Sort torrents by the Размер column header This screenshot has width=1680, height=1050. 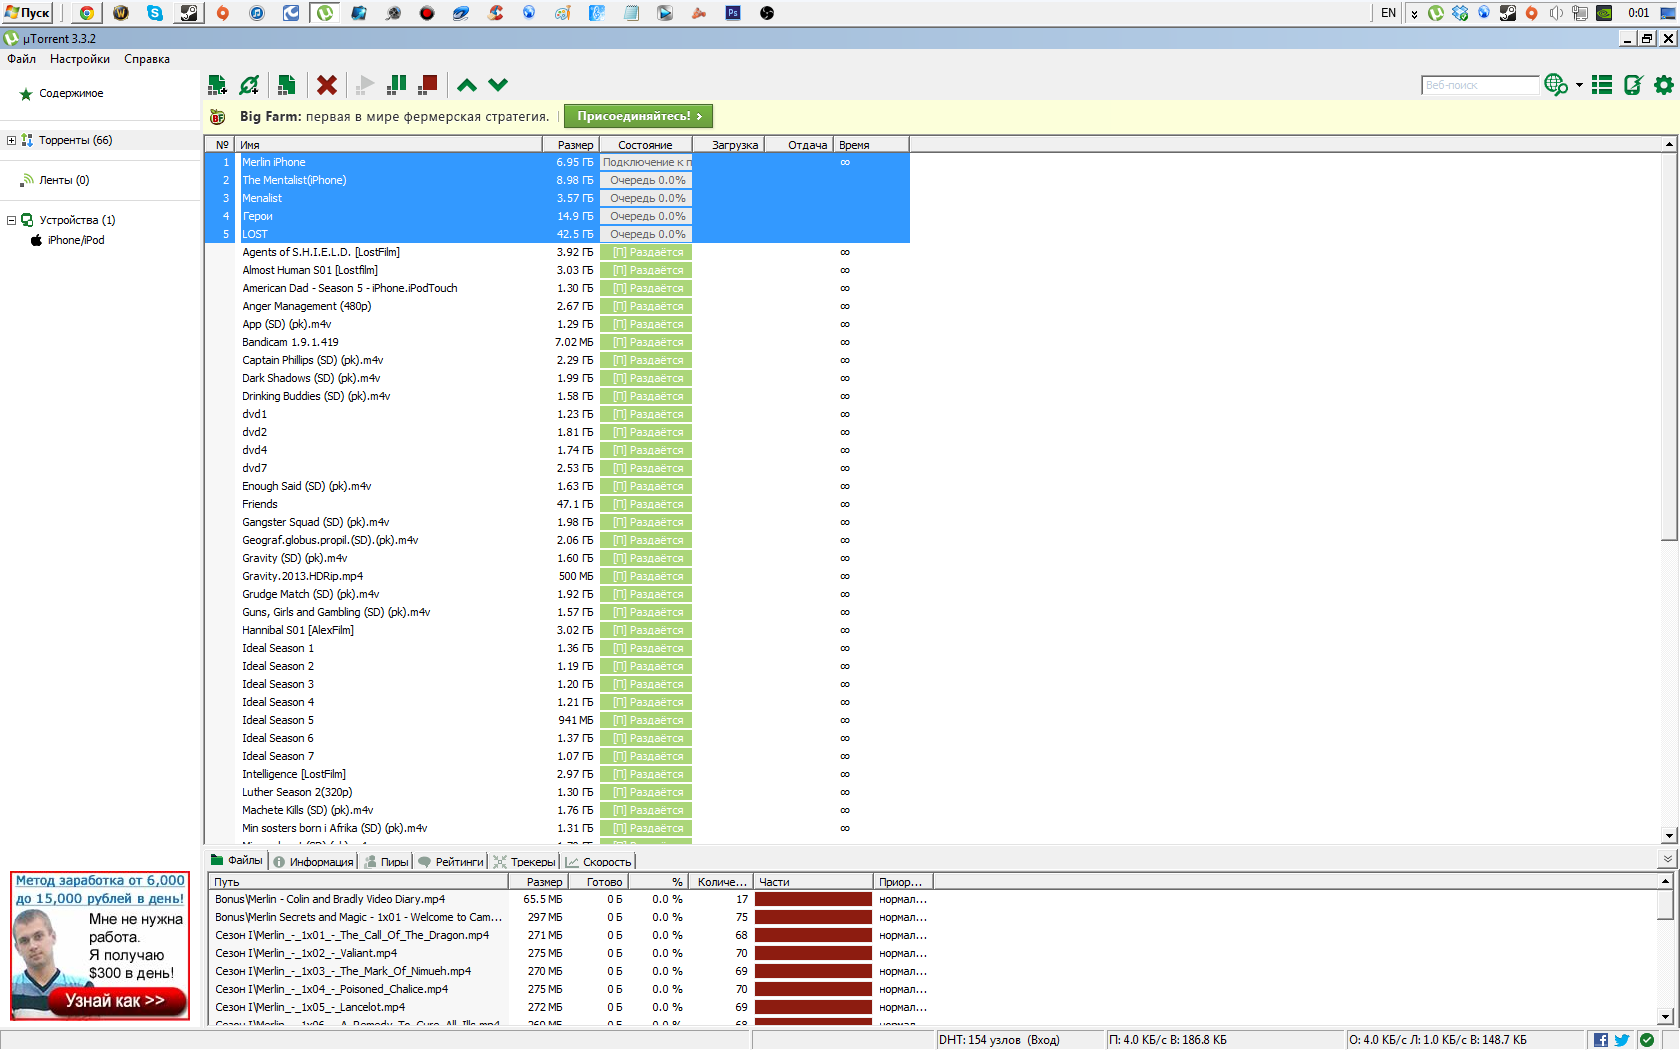(571, 145)
